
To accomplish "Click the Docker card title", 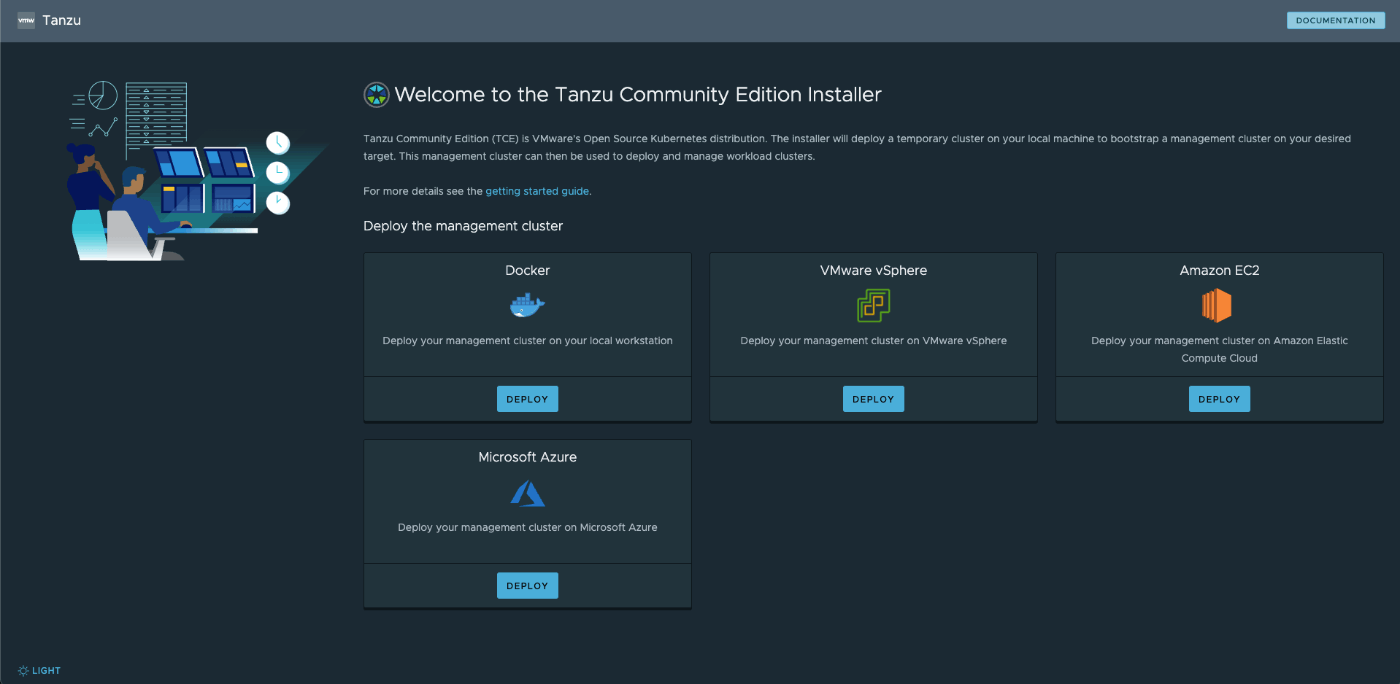I will [x=527, y=270].
